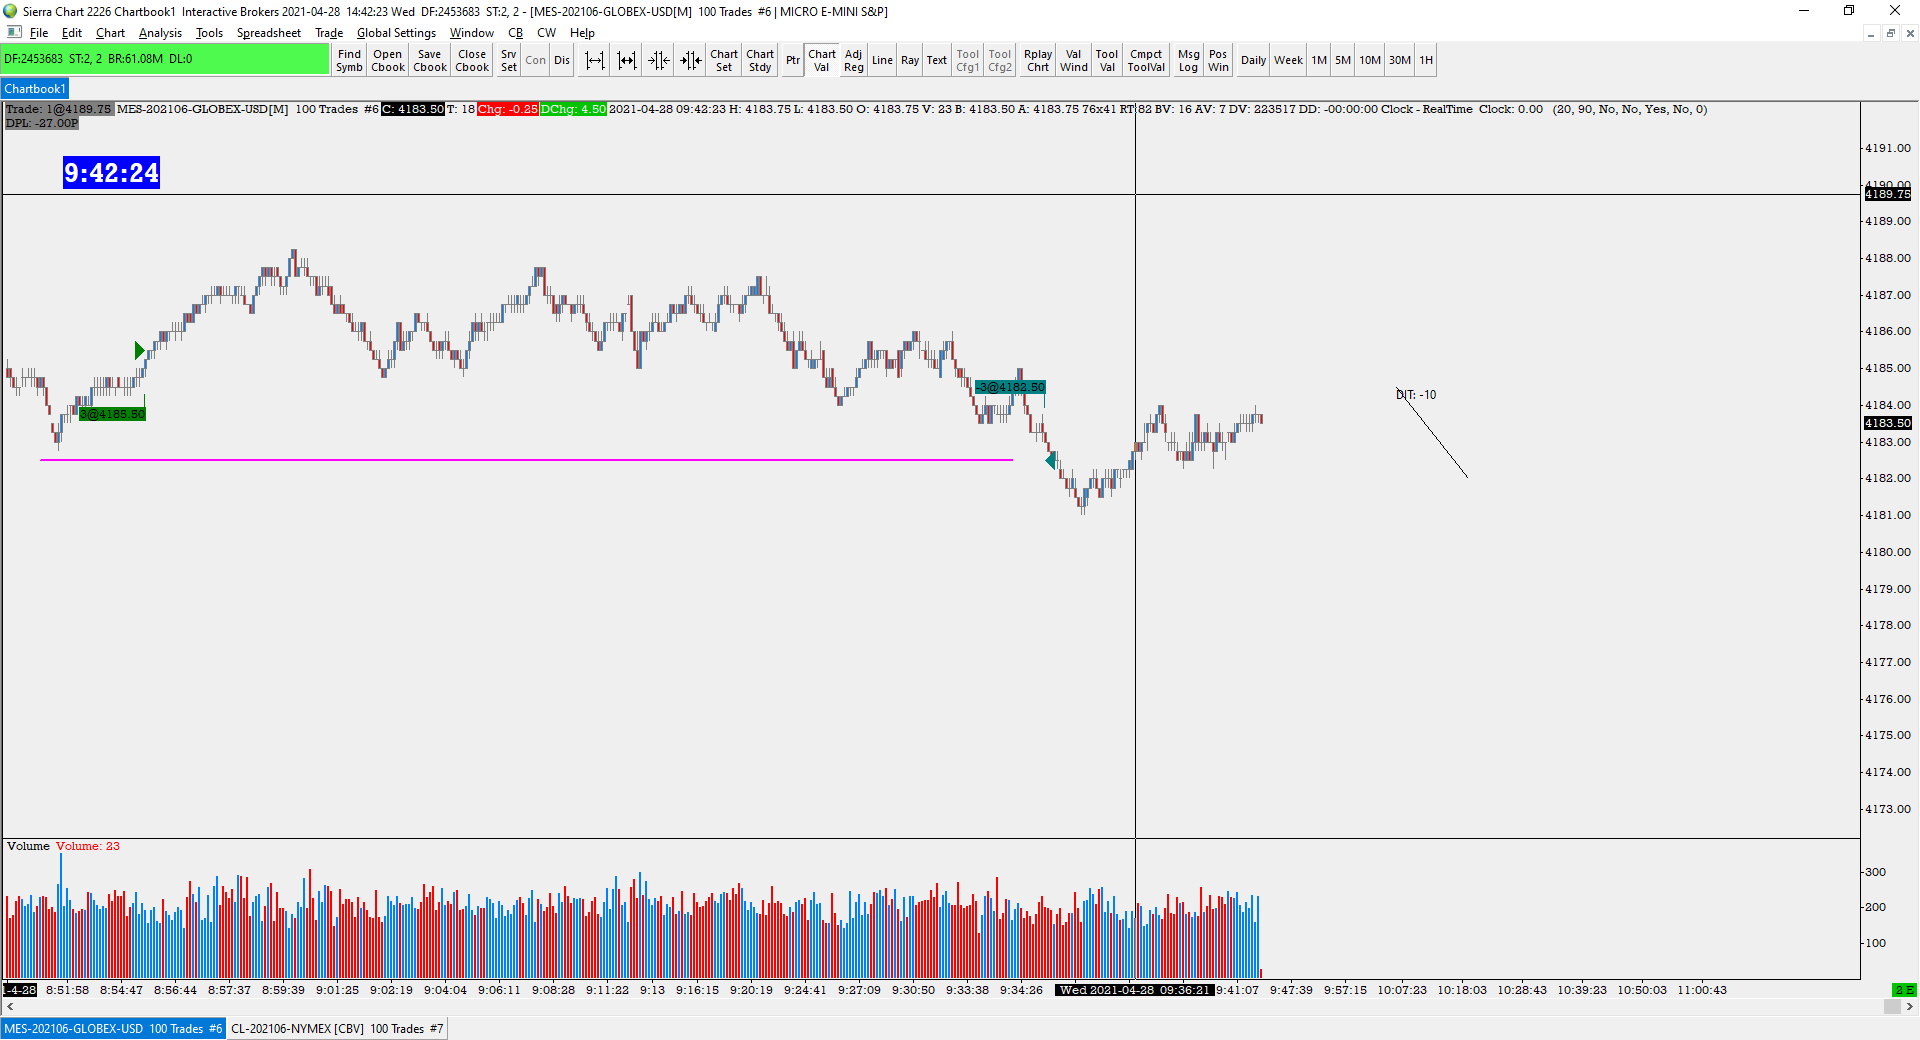
Task: Click the compress bar spacing icon
Action: (x=627, y=60)
